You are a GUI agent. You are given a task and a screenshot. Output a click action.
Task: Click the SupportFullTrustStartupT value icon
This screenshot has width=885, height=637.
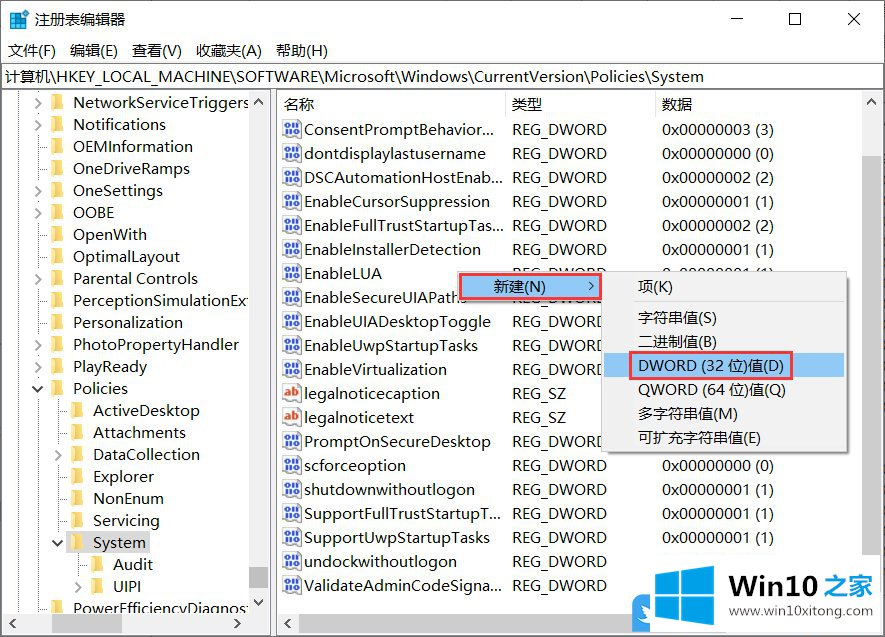(x=291, y=513)
